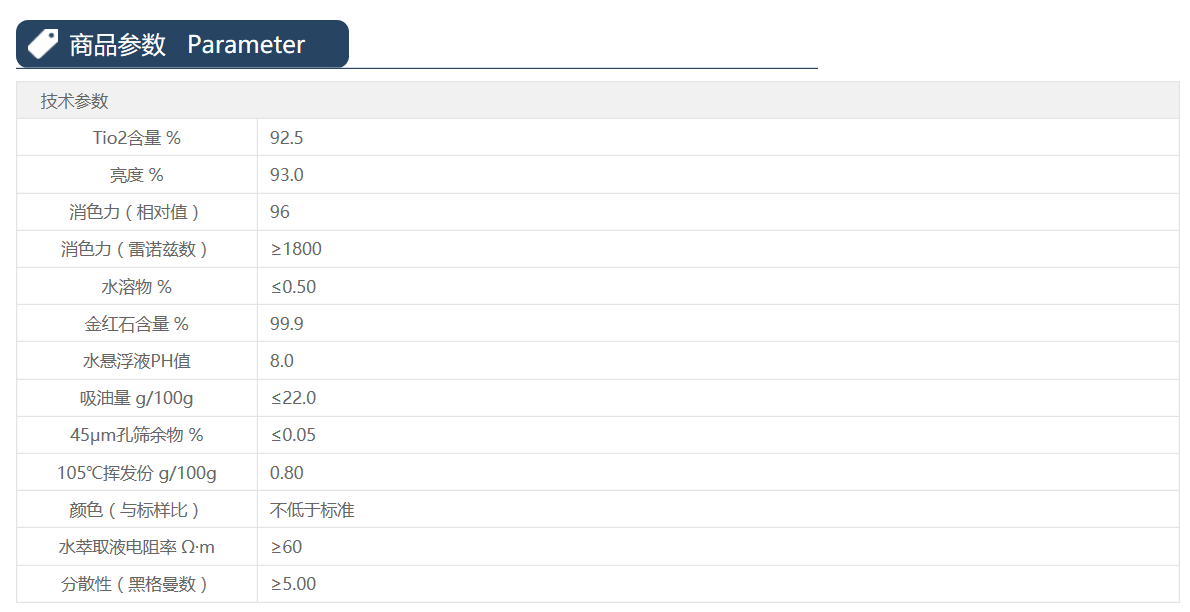This screenshot has width=1190, height=612.
Task: Click the 水萃取液电阻率 Ω·m label
Action: click(x=137, y=547)
